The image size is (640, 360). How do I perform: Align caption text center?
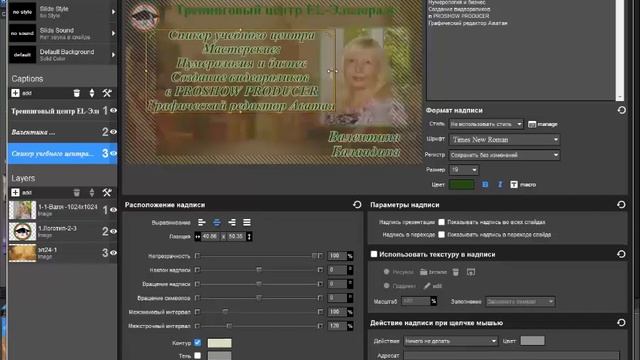[x=217, y=222]
